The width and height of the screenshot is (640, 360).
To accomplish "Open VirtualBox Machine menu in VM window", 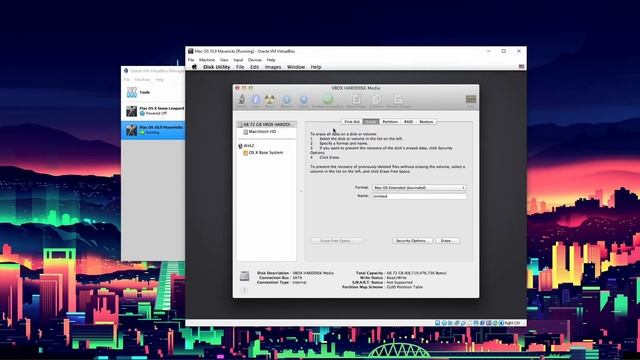I will click(207, 60).
